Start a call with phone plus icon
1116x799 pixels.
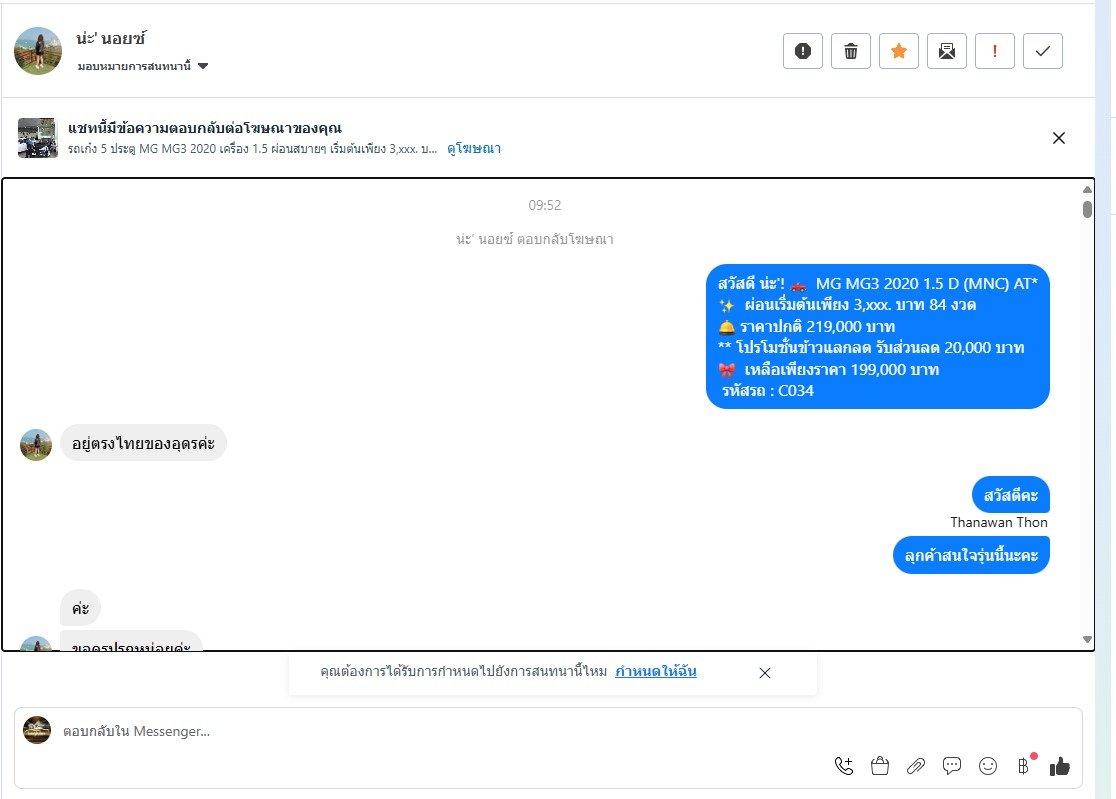pos(844,766)
